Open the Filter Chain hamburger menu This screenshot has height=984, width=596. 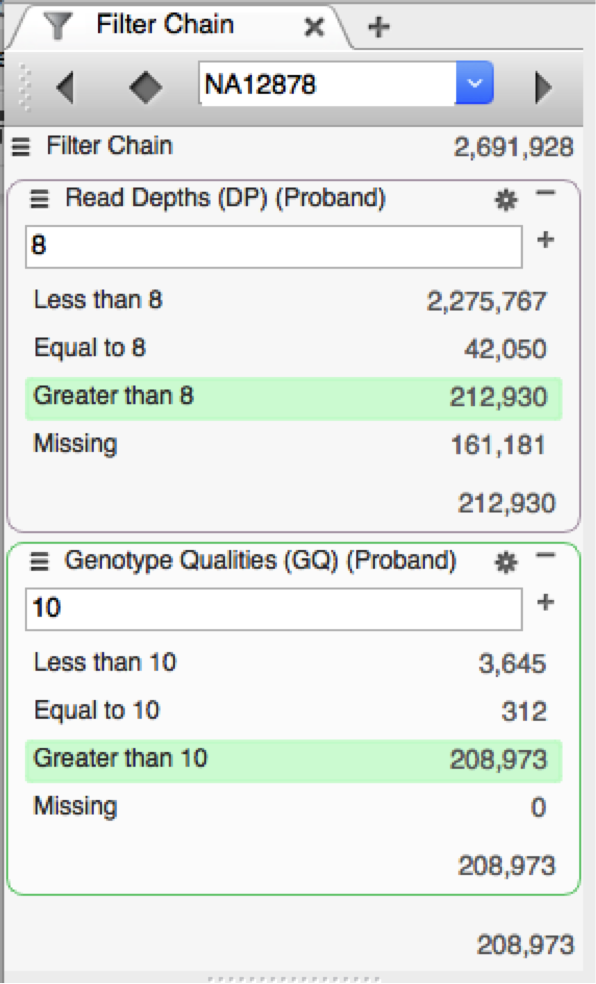coord(21,145)
